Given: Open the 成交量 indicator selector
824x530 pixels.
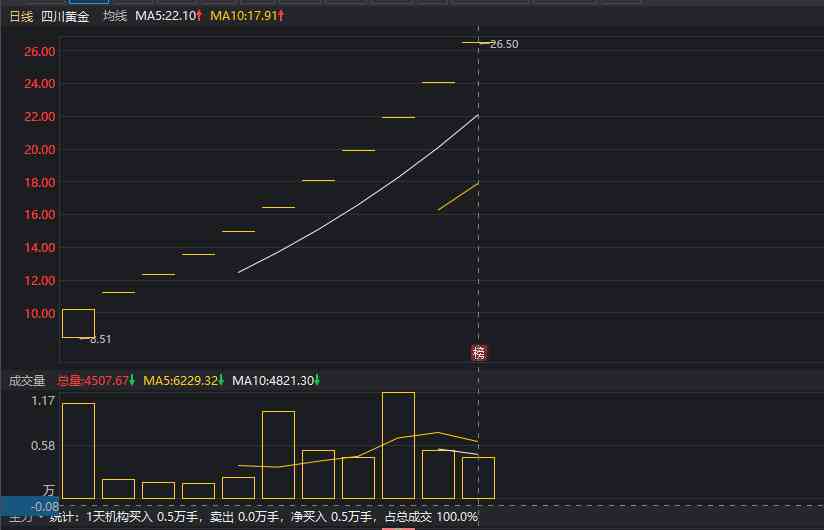Looking at the screenshot, I should coord(27,381).
